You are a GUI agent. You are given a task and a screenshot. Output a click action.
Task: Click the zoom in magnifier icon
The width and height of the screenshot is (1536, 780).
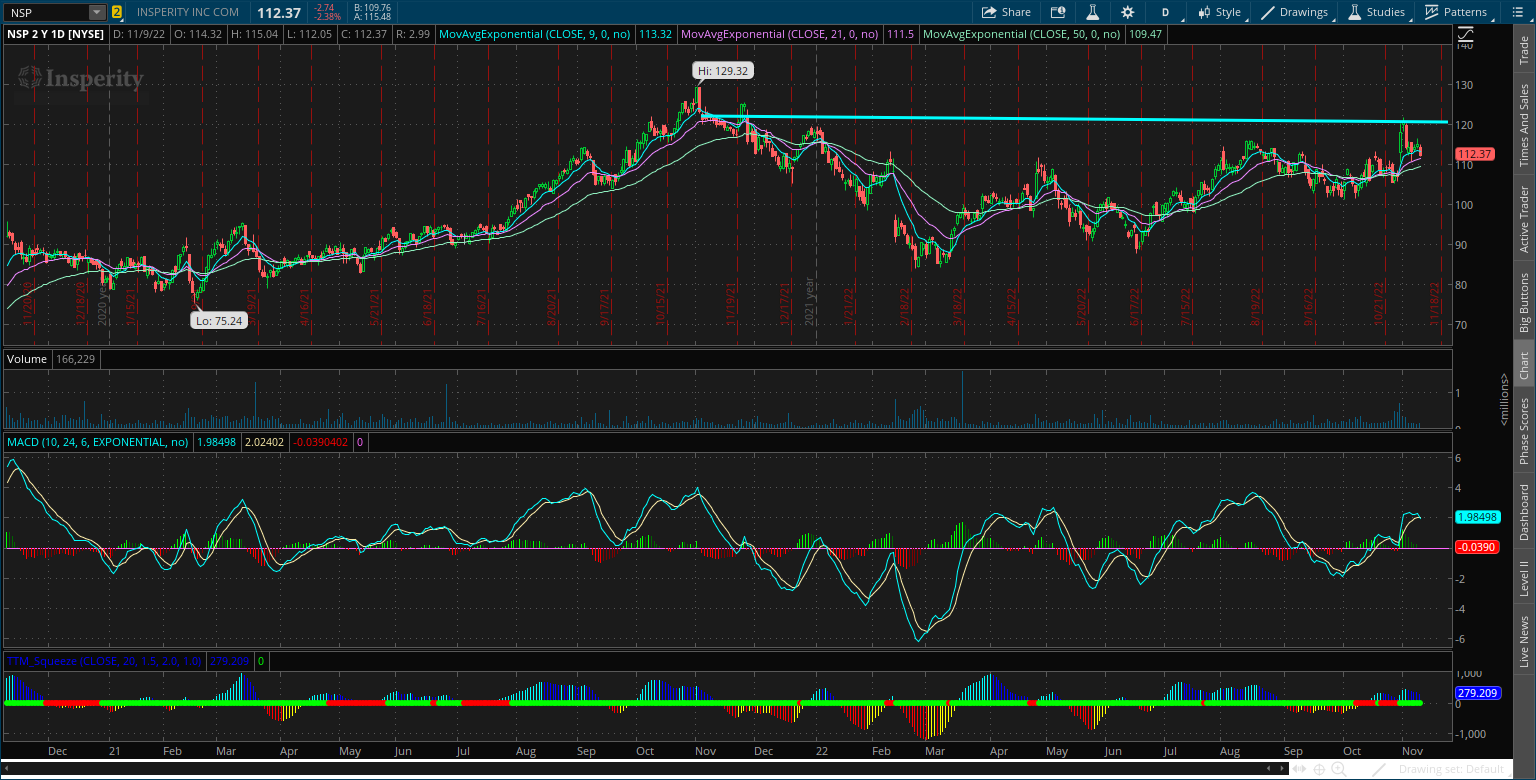coord(1341,769)
